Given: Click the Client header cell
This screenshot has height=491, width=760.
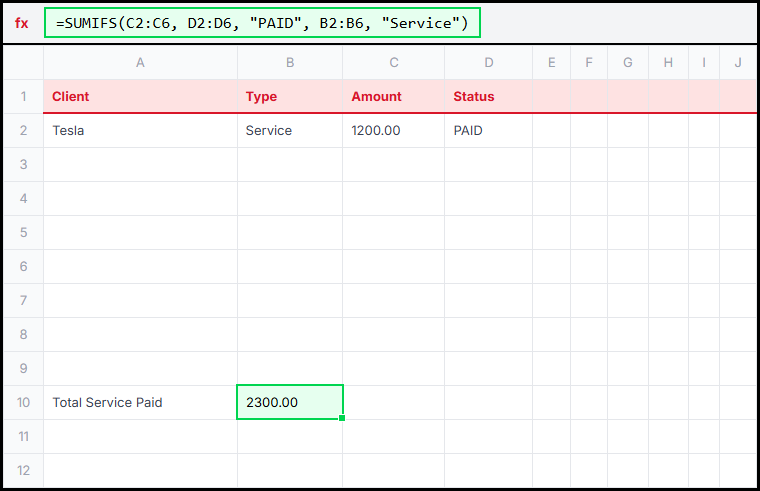Looking at the screenshot, I should (140, 97).
